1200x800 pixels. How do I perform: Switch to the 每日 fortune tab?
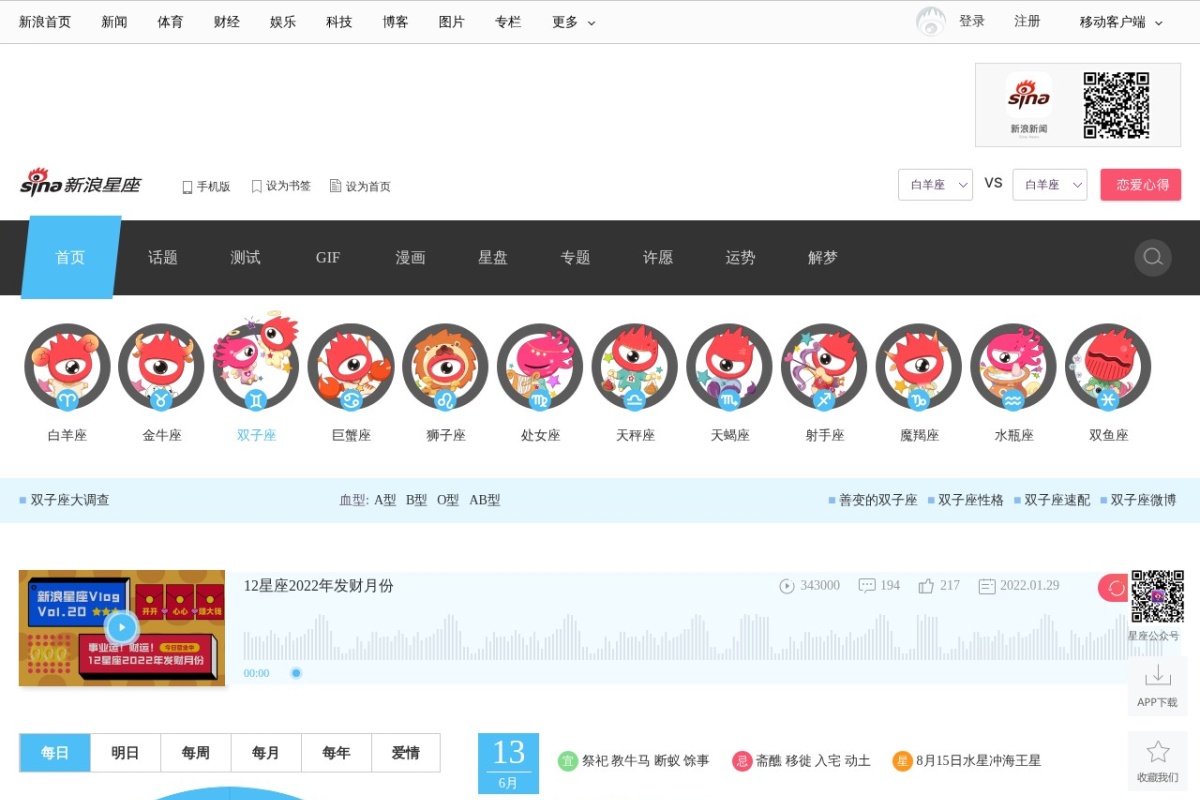pos(55,753)
